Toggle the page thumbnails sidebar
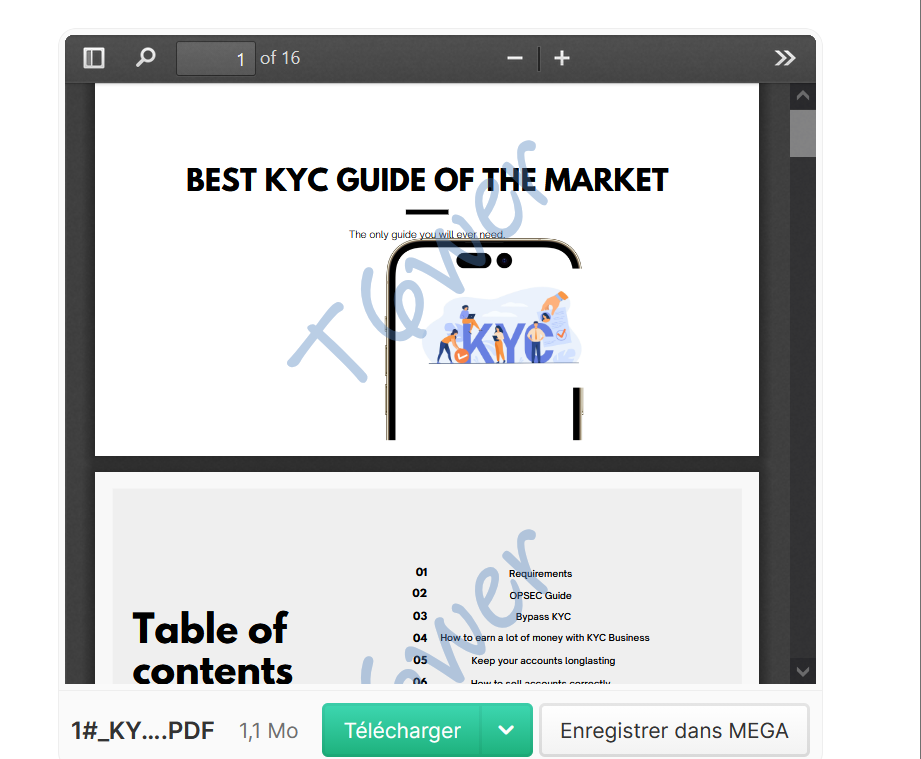Screen dimensions: 921x759 click(93, 57)
